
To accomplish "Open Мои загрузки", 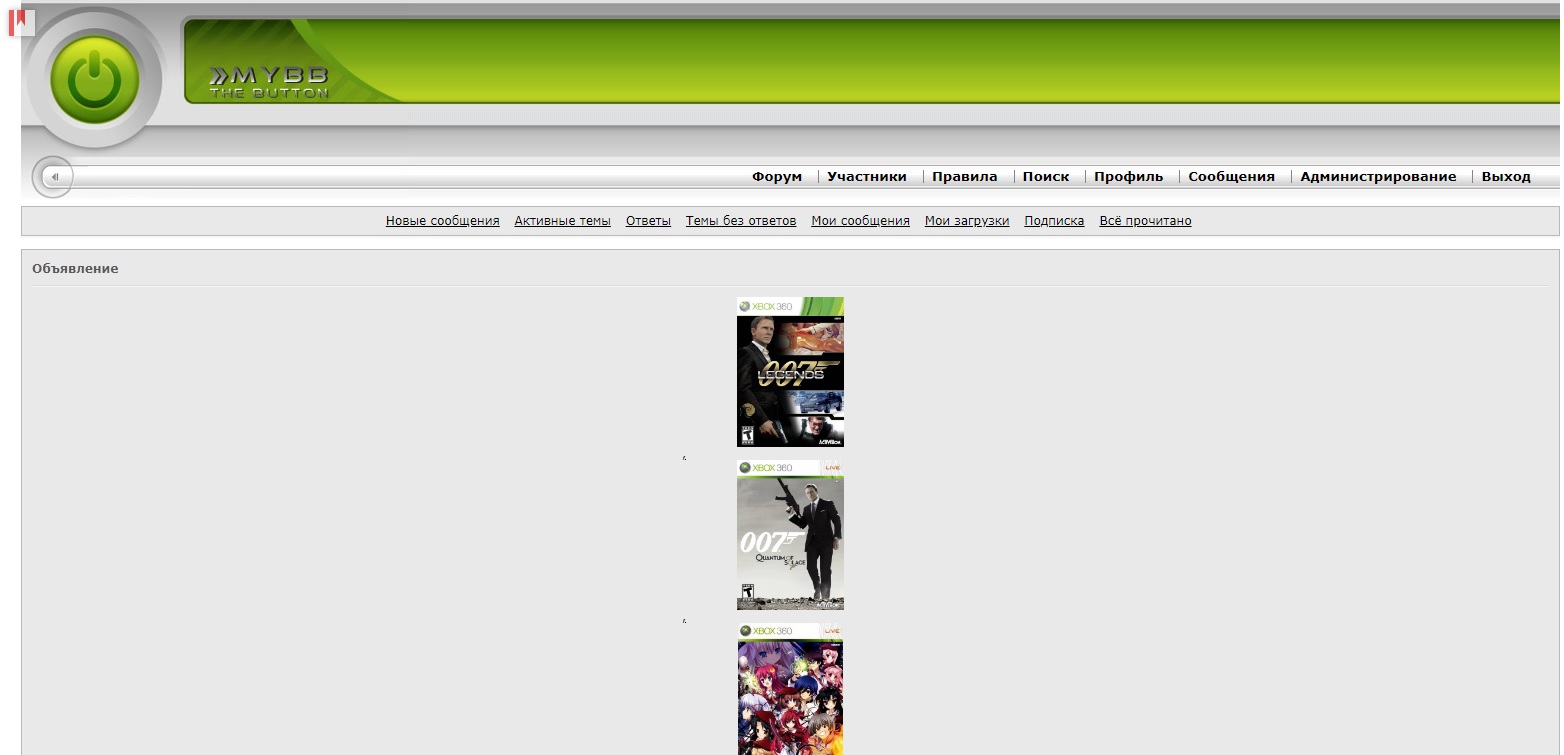I will 967,221.
